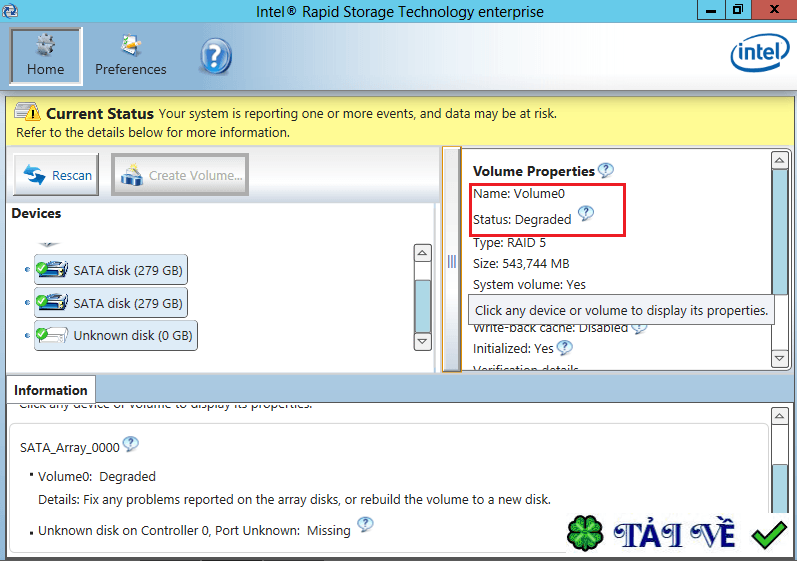The height and width of the screenshot is (561, 797).
Task: Click the System volume: Yes text
Action: coord(529,285)
